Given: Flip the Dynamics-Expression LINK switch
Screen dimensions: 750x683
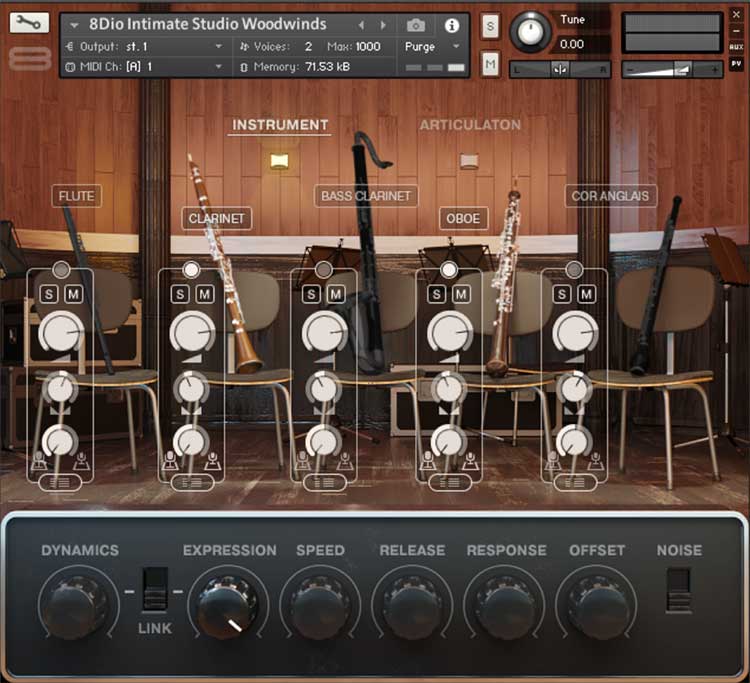Looking at the screenshot, I should 155,589.
